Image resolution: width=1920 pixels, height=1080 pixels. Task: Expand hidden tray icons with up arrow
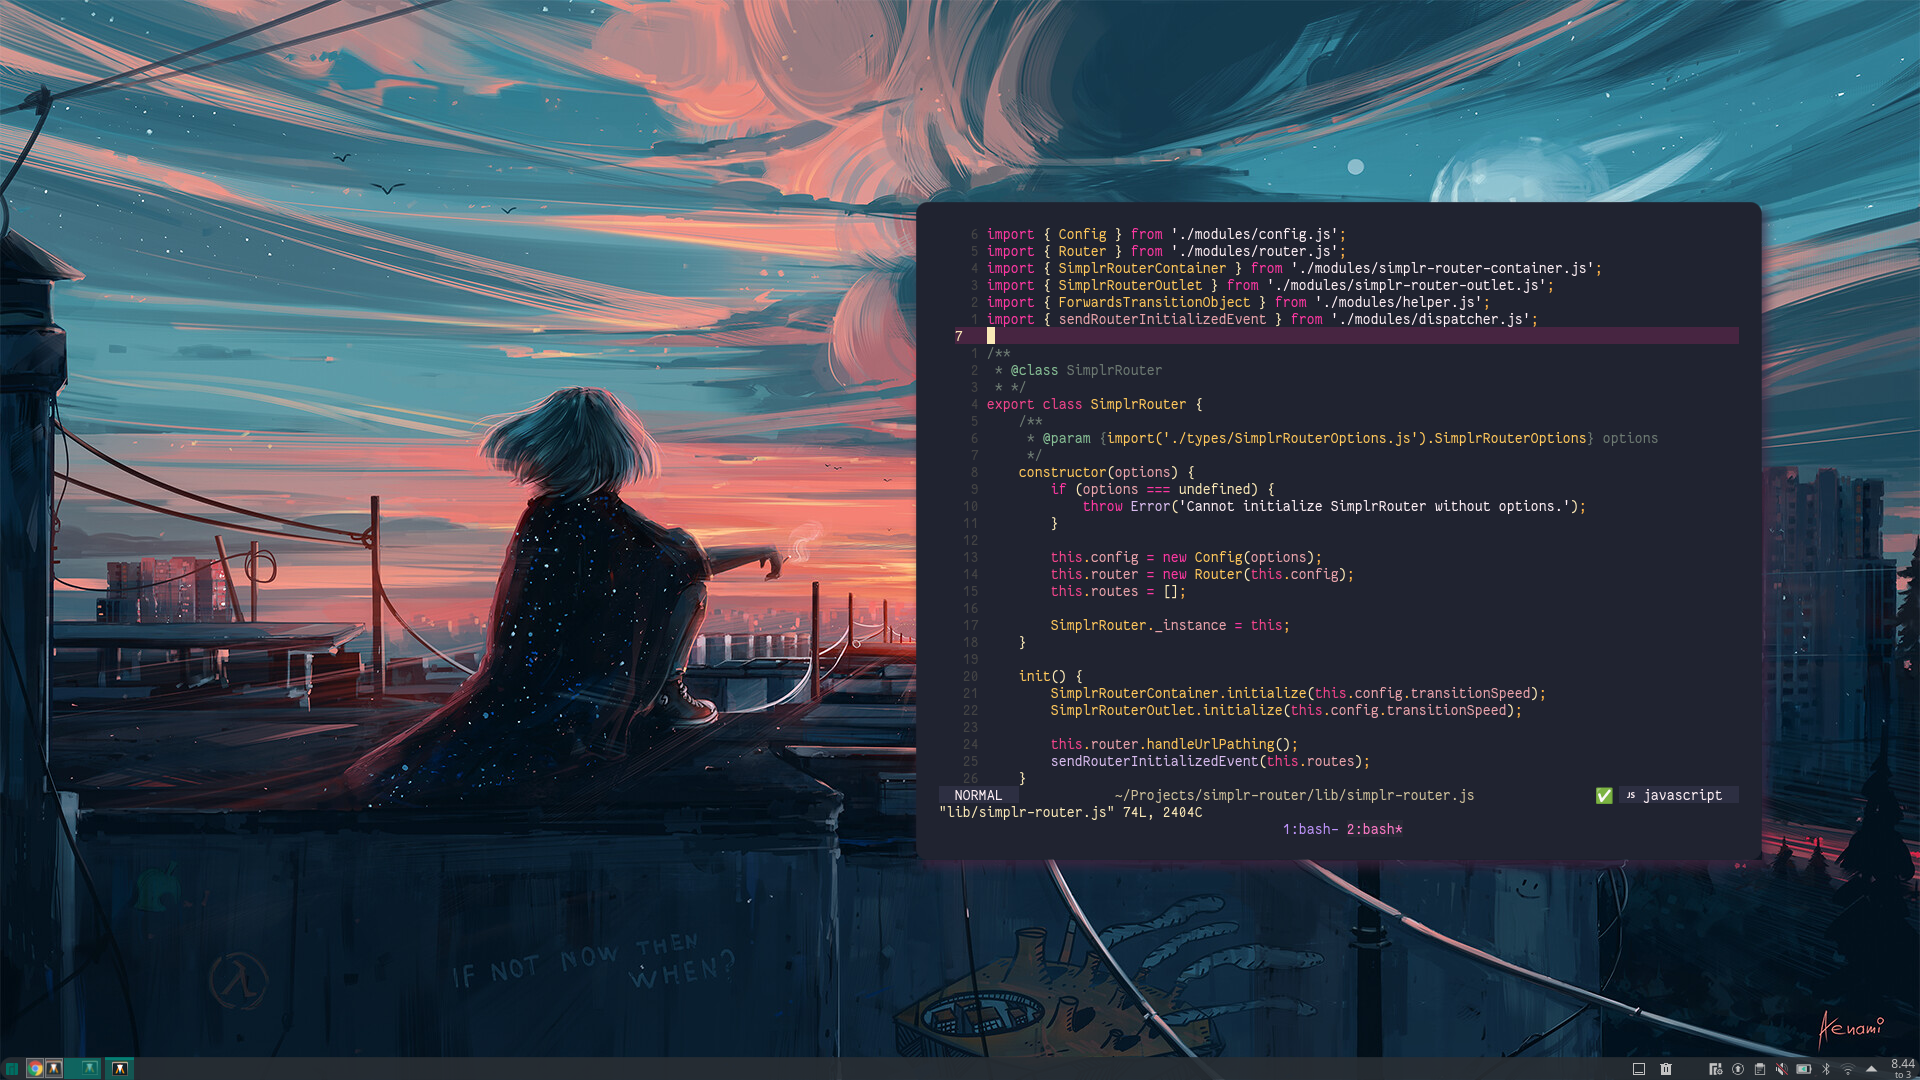click(1871, 1069)
